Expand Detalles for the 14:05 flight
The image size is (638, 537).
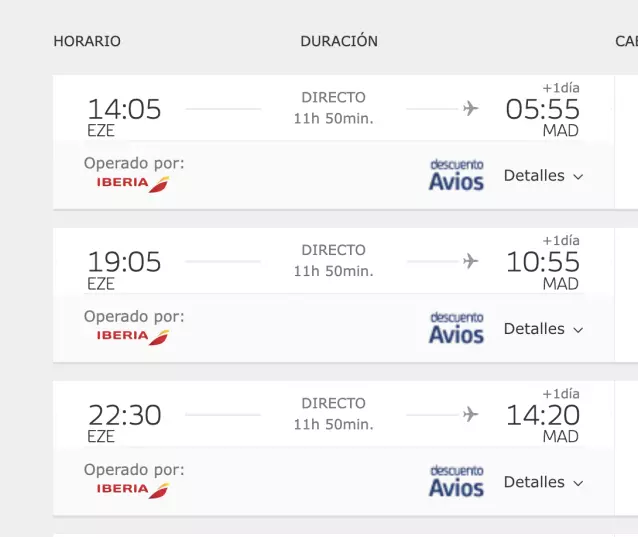[543, 176]
